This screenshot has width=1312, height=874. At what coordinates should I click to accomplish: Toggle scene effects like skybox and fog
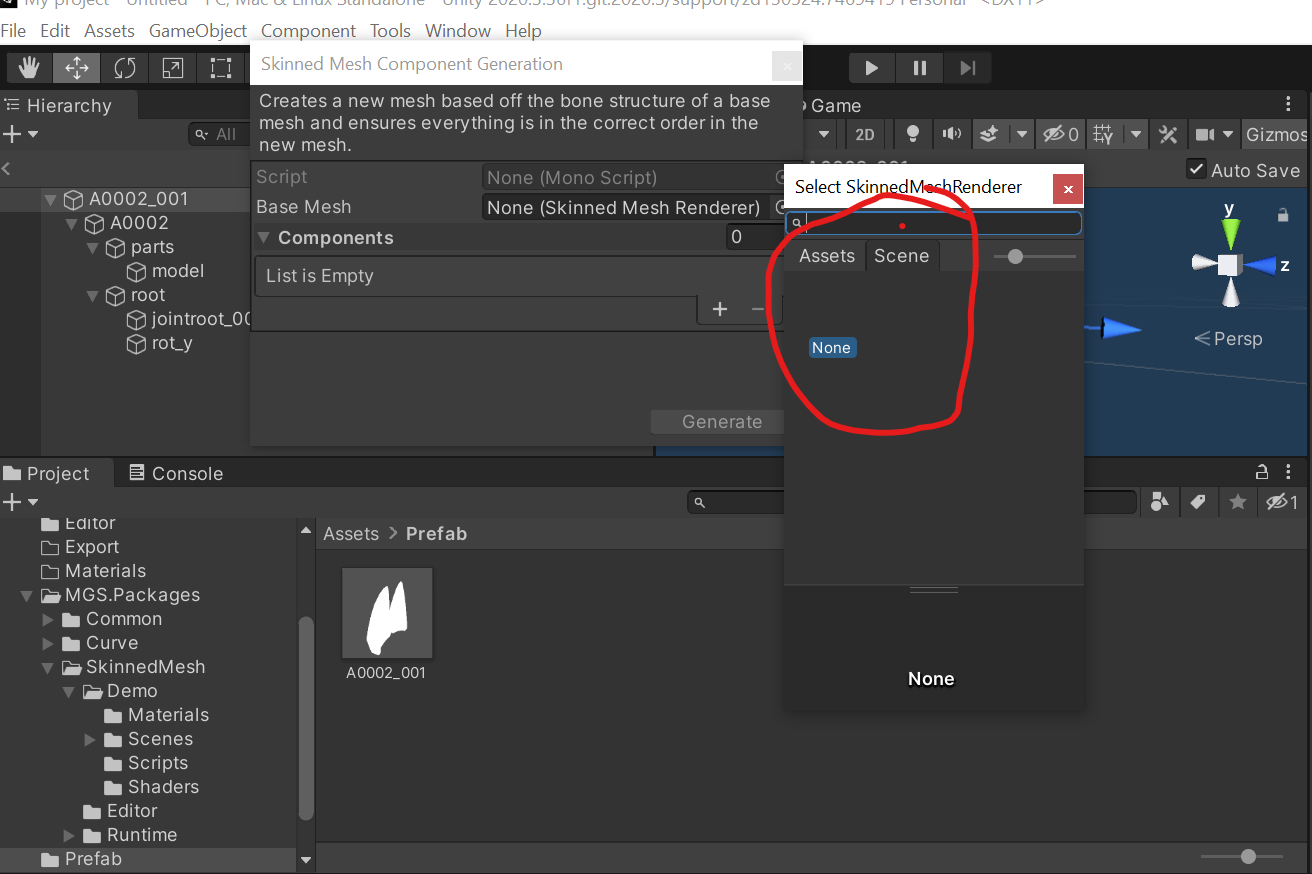click(990, 134)
